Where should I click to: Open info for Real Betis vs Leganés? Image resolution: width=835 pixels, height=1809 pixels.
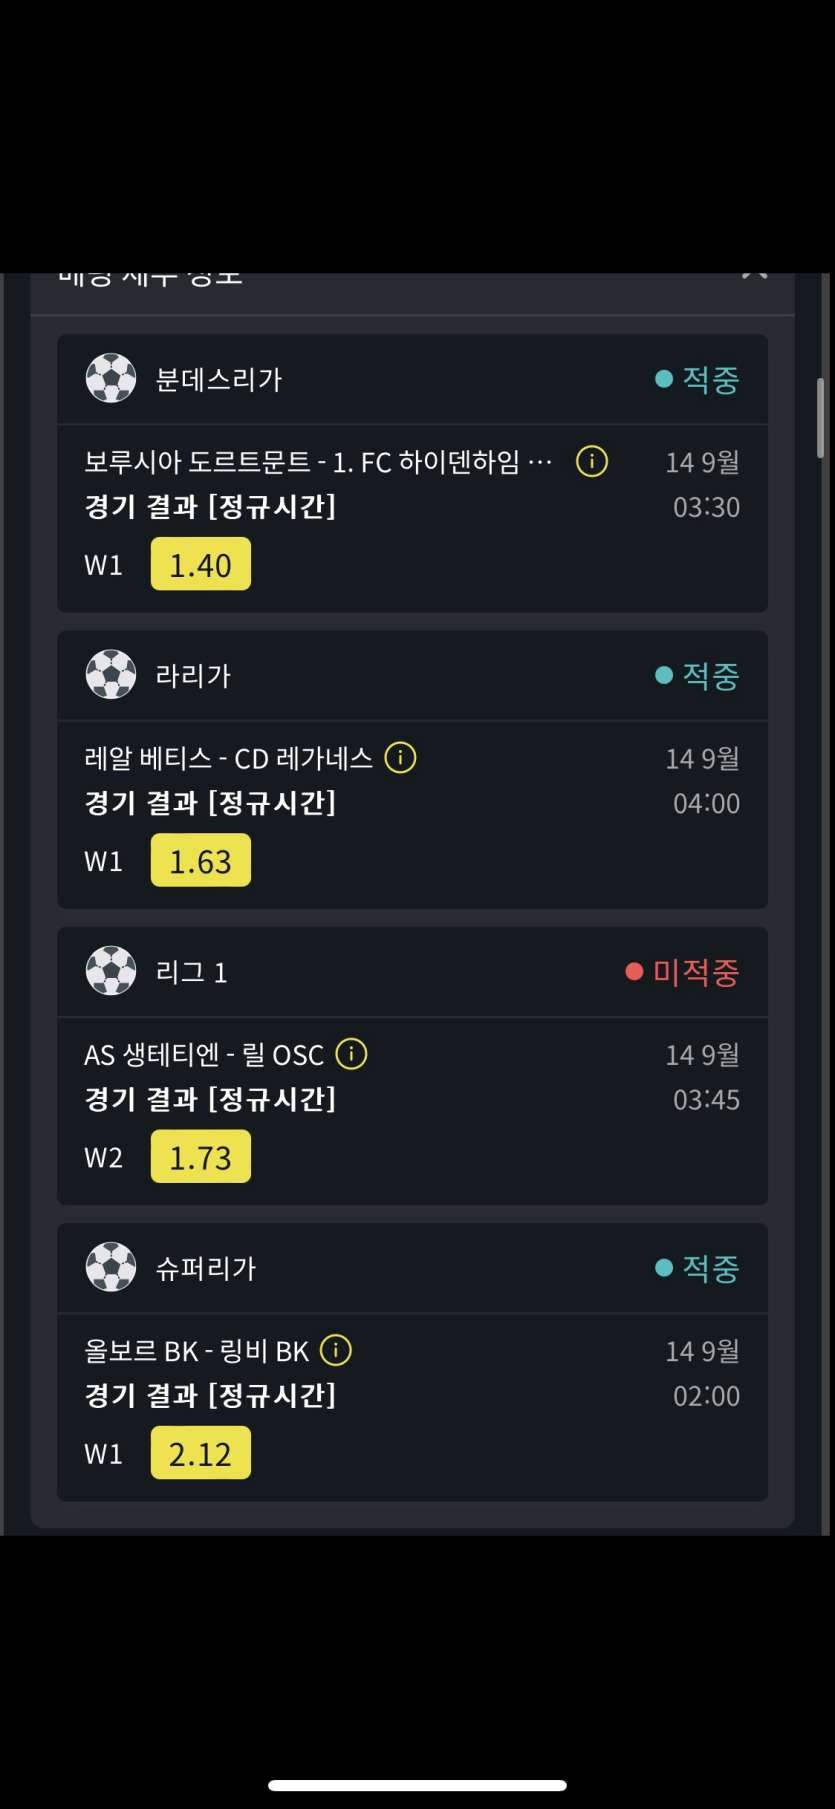(x=400, y=758)
